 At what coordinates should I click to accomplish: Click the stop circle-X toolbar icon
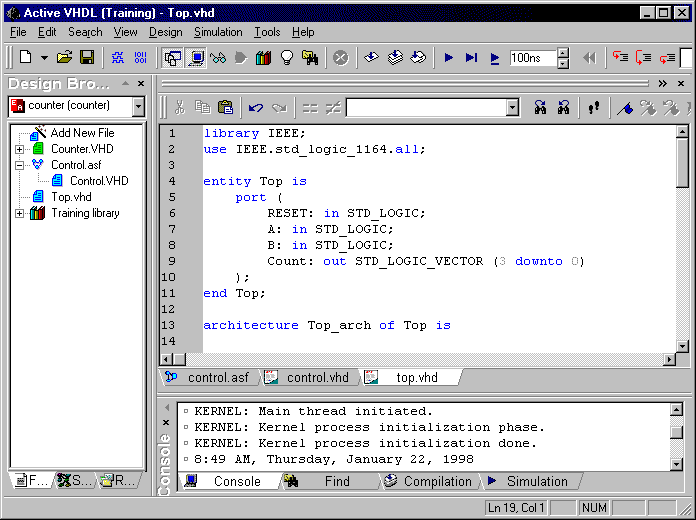[x=340, y=58]
